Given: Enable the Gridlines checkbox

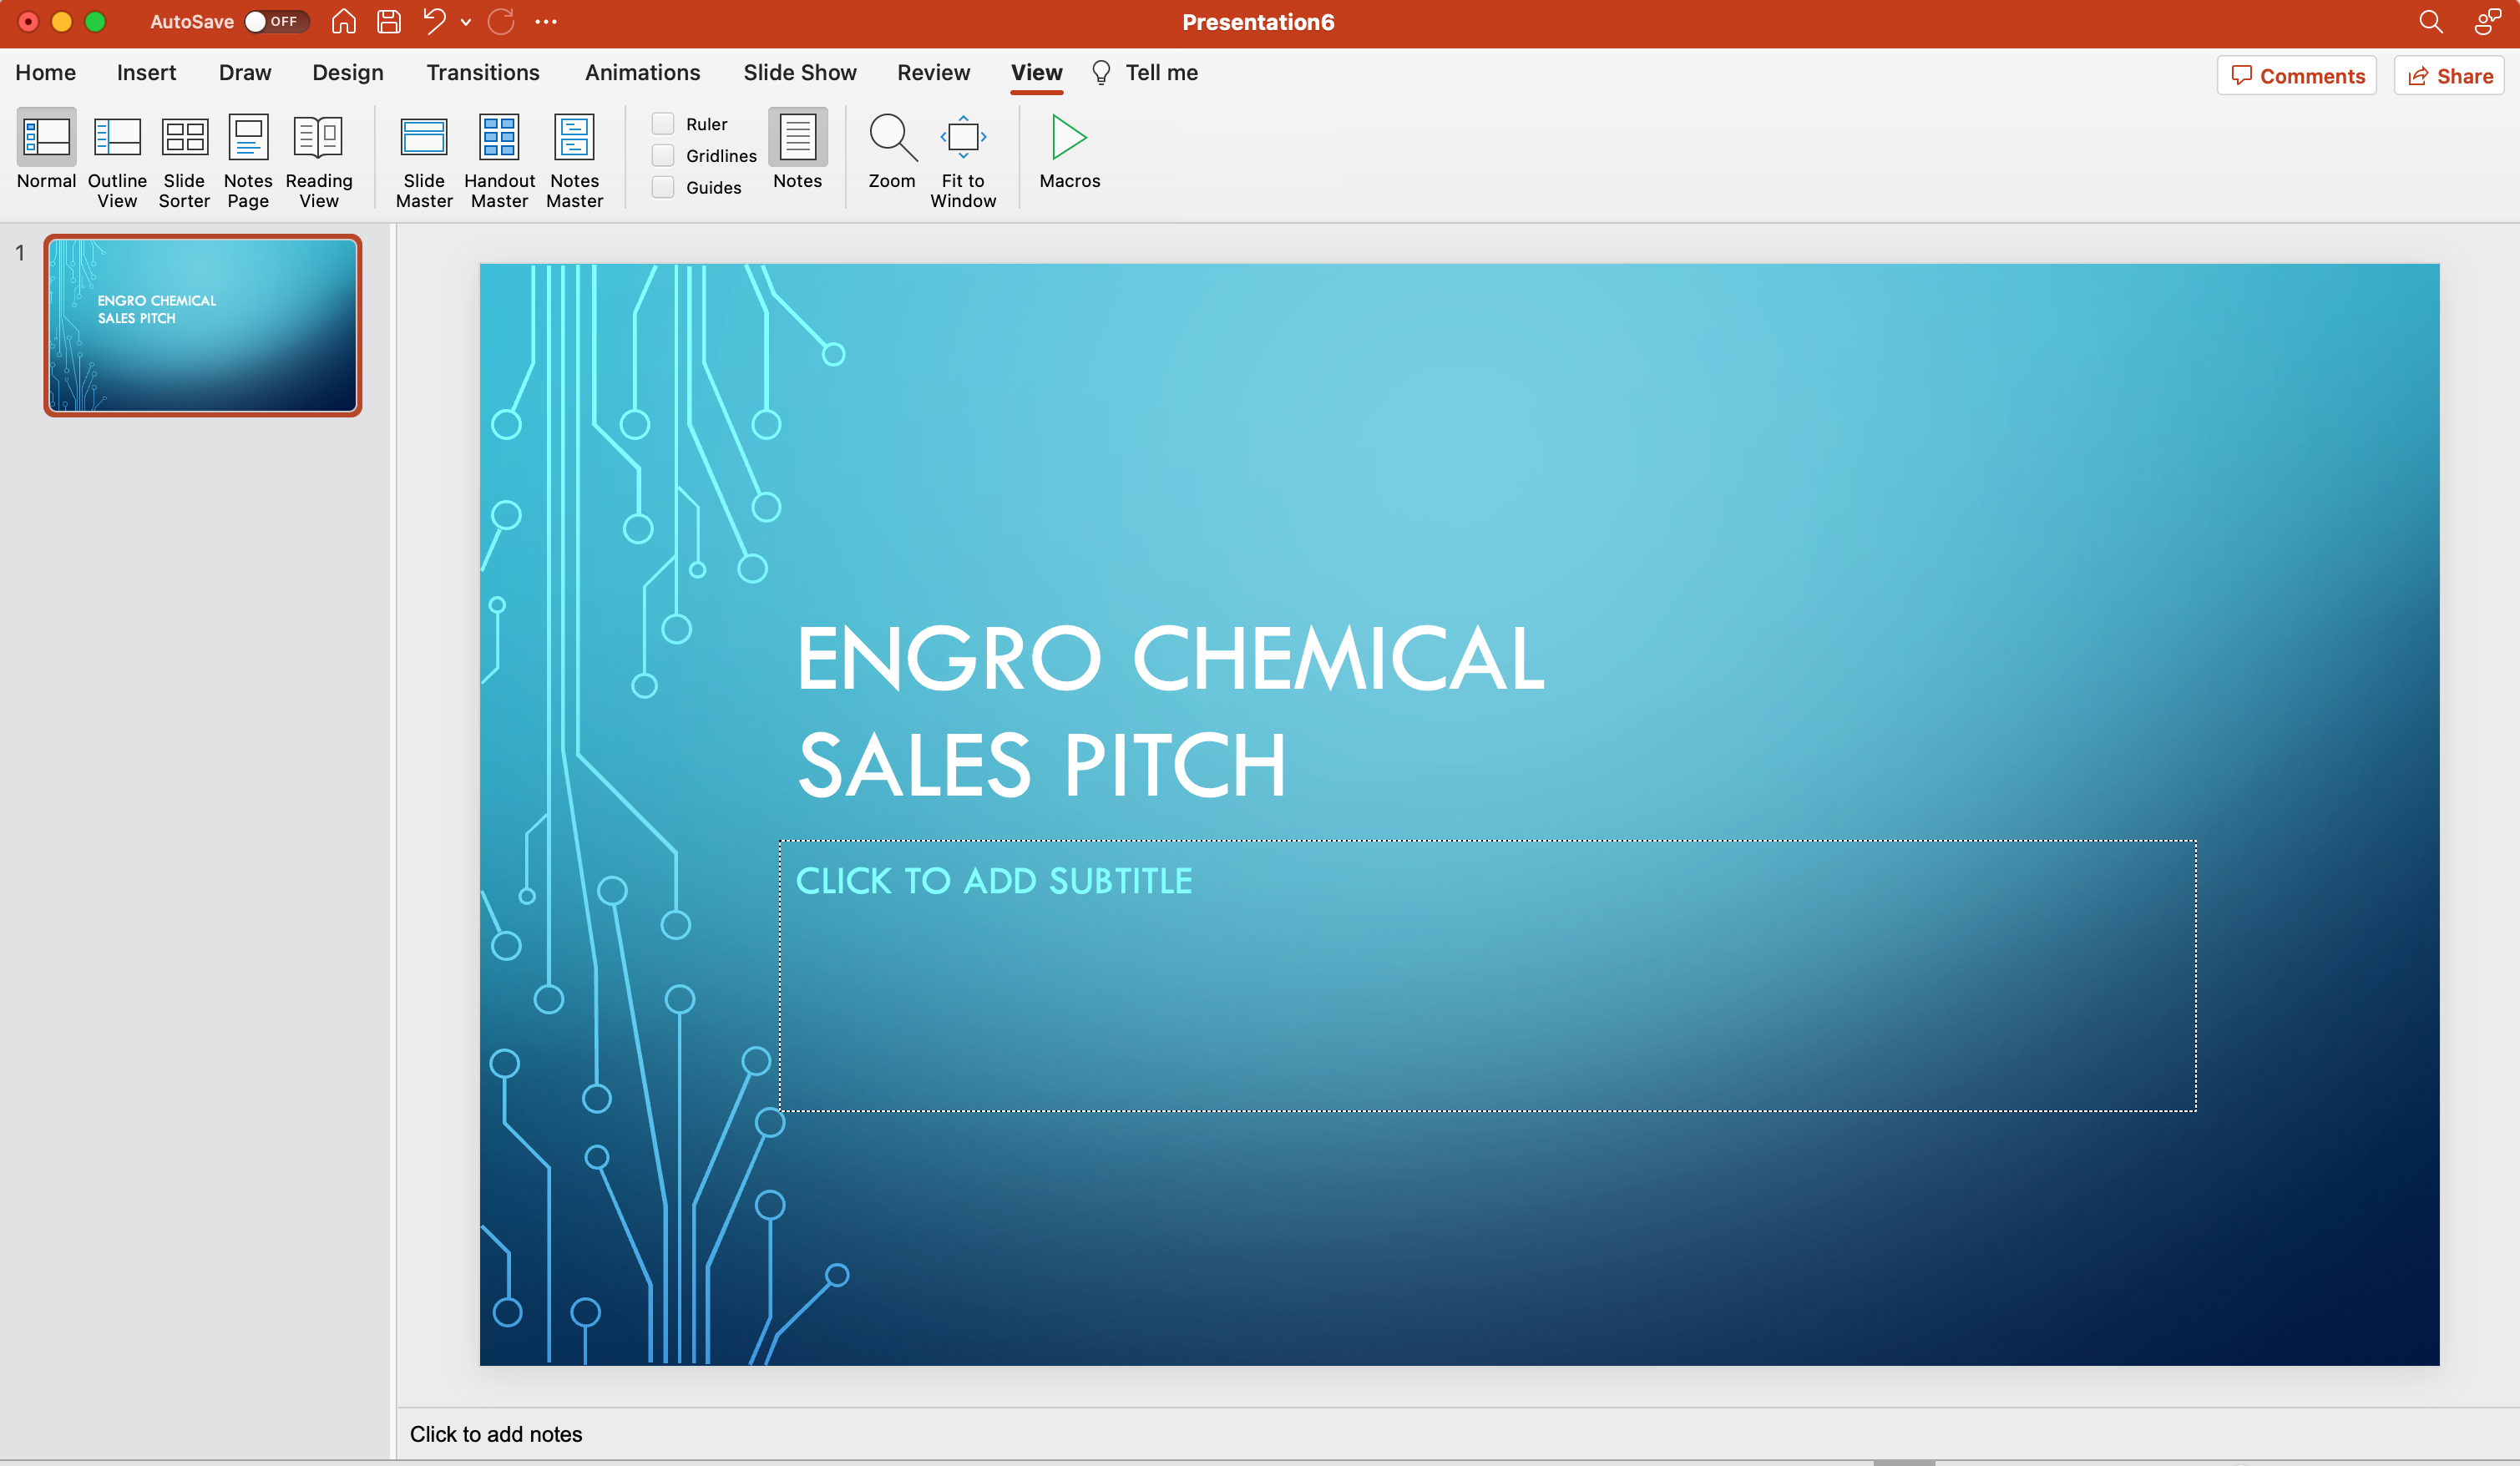Looking at the screenshot, I should coord(663,155).
